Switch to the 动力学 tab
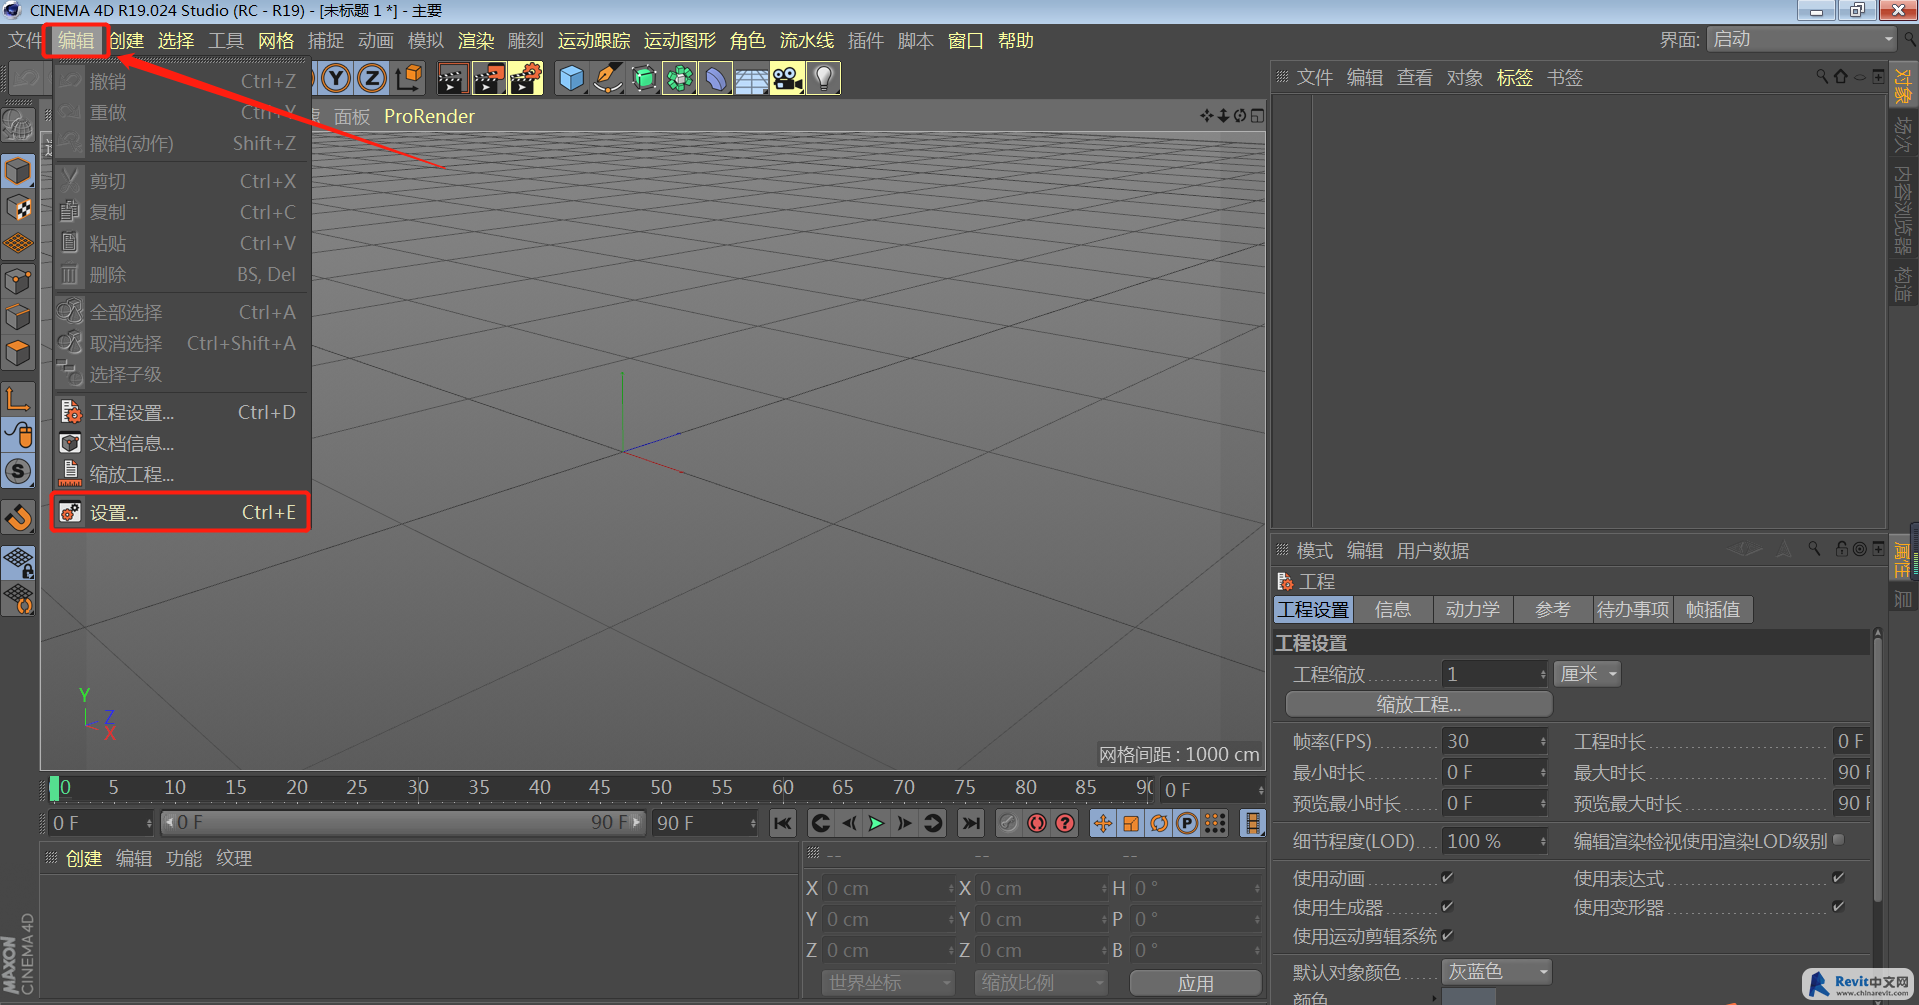The width and height of the screenshot is (1919, 1005). (x=1473, y=609)
